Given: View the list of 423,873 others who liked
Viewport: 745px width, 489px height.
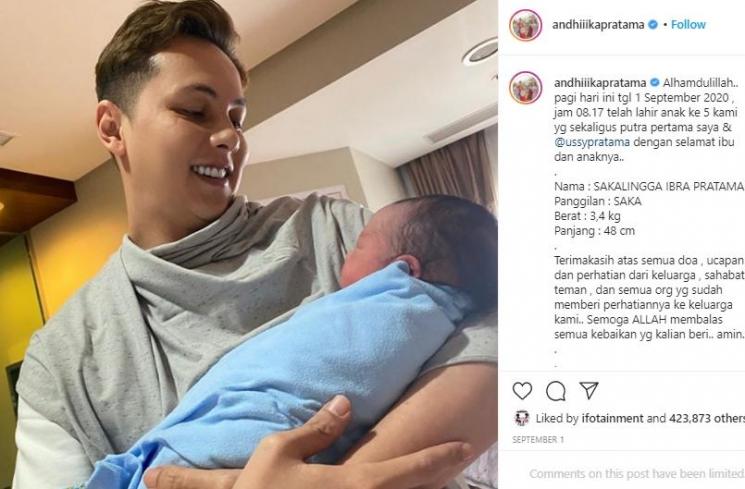Looking at the screenshot, I should tap(707, 418).
